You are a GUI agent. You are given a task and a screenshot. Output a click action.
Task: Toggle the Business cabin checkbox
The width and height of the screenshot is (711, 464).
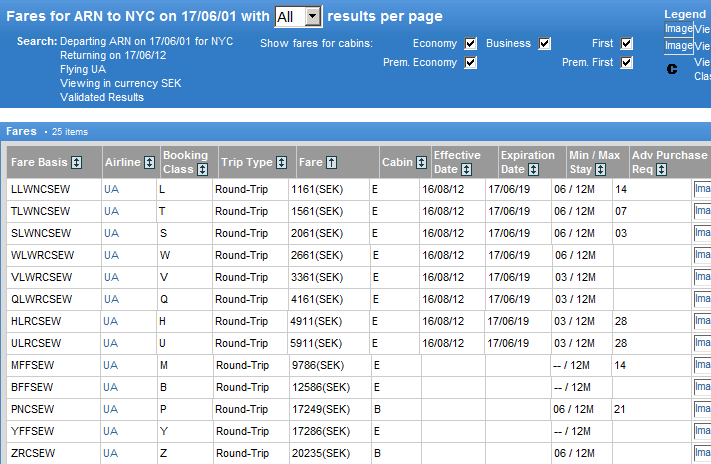(x=545, y=44)
